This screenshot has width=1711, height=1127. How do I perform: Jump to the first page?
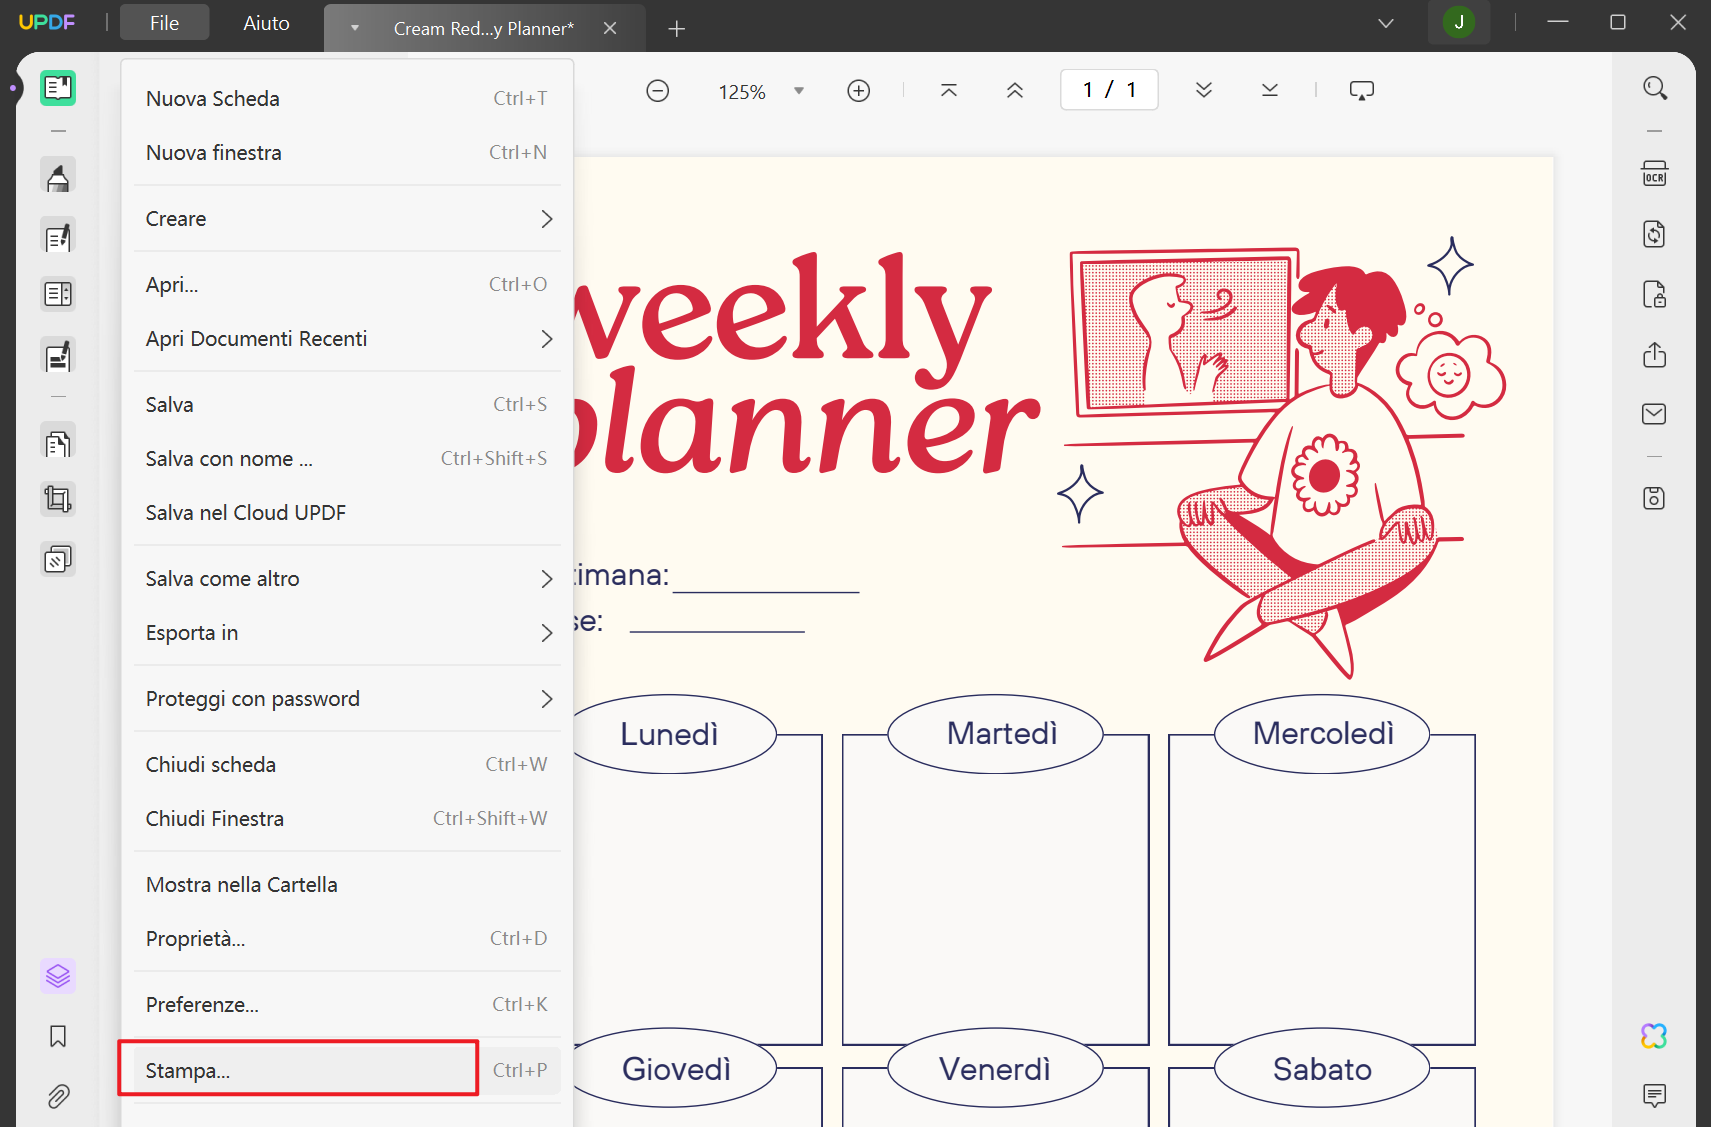(949, 91)
